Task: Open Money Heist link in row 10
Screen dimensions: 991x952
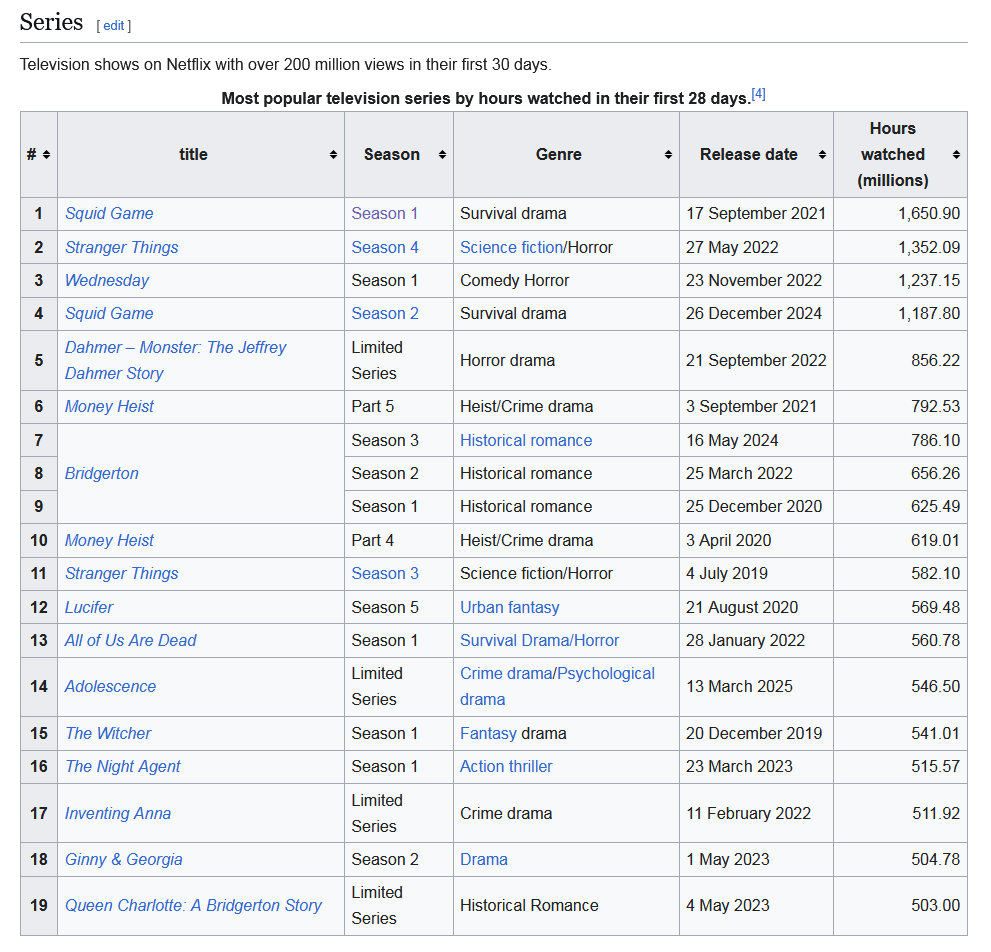Action: (x=109, y=540)
